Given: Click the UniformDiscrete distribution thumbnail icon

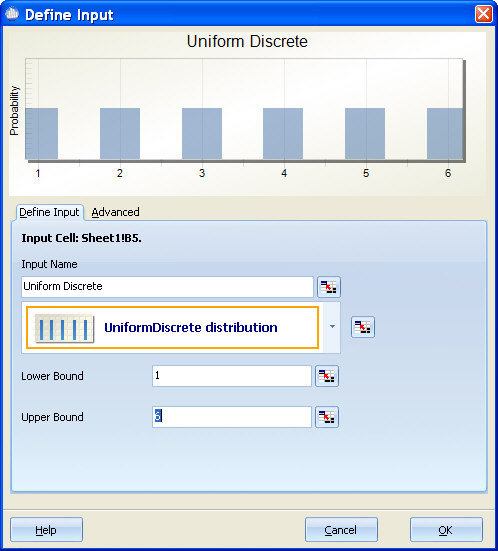Looking at the screenshot, I should (64, 328).
